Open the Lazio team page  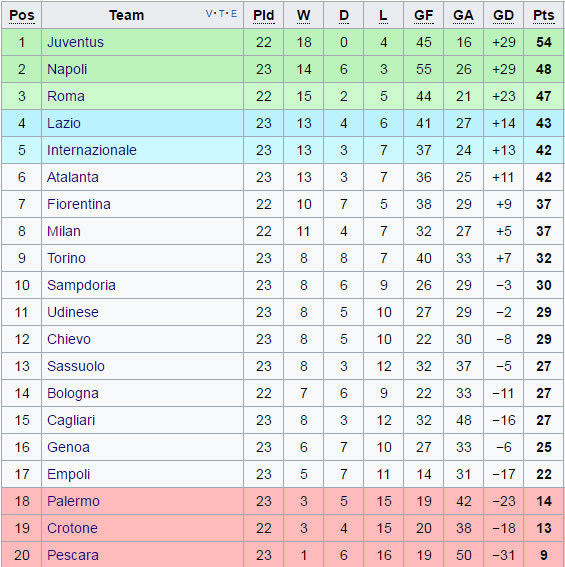pos(64,123)
